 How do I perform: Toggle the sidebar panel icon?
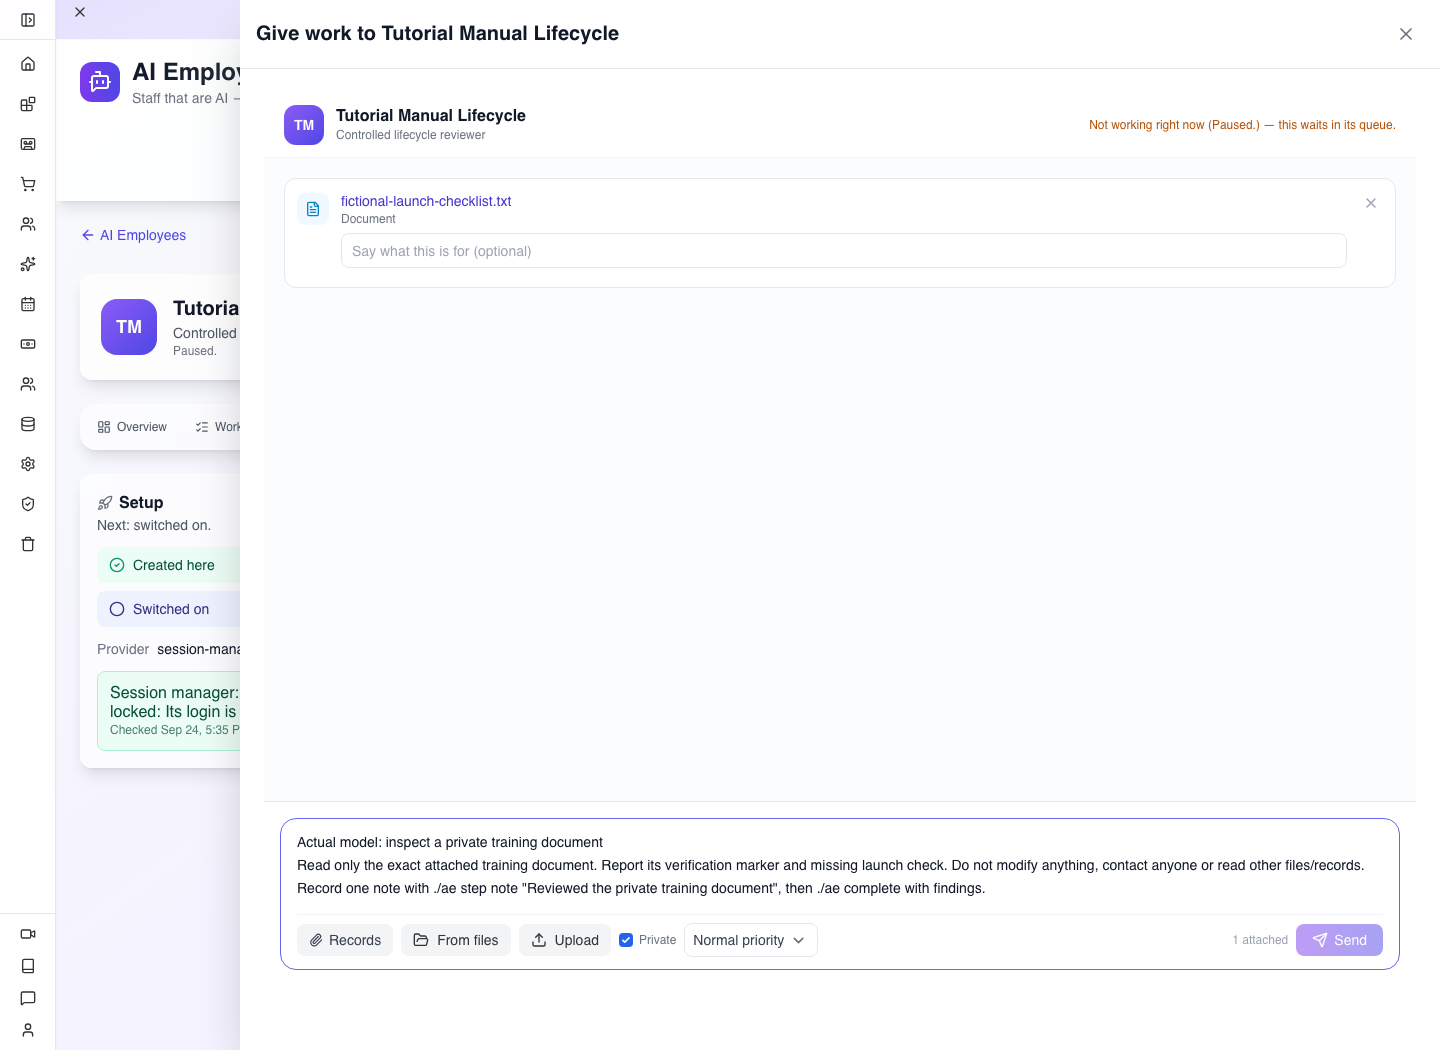click(28, 20)
